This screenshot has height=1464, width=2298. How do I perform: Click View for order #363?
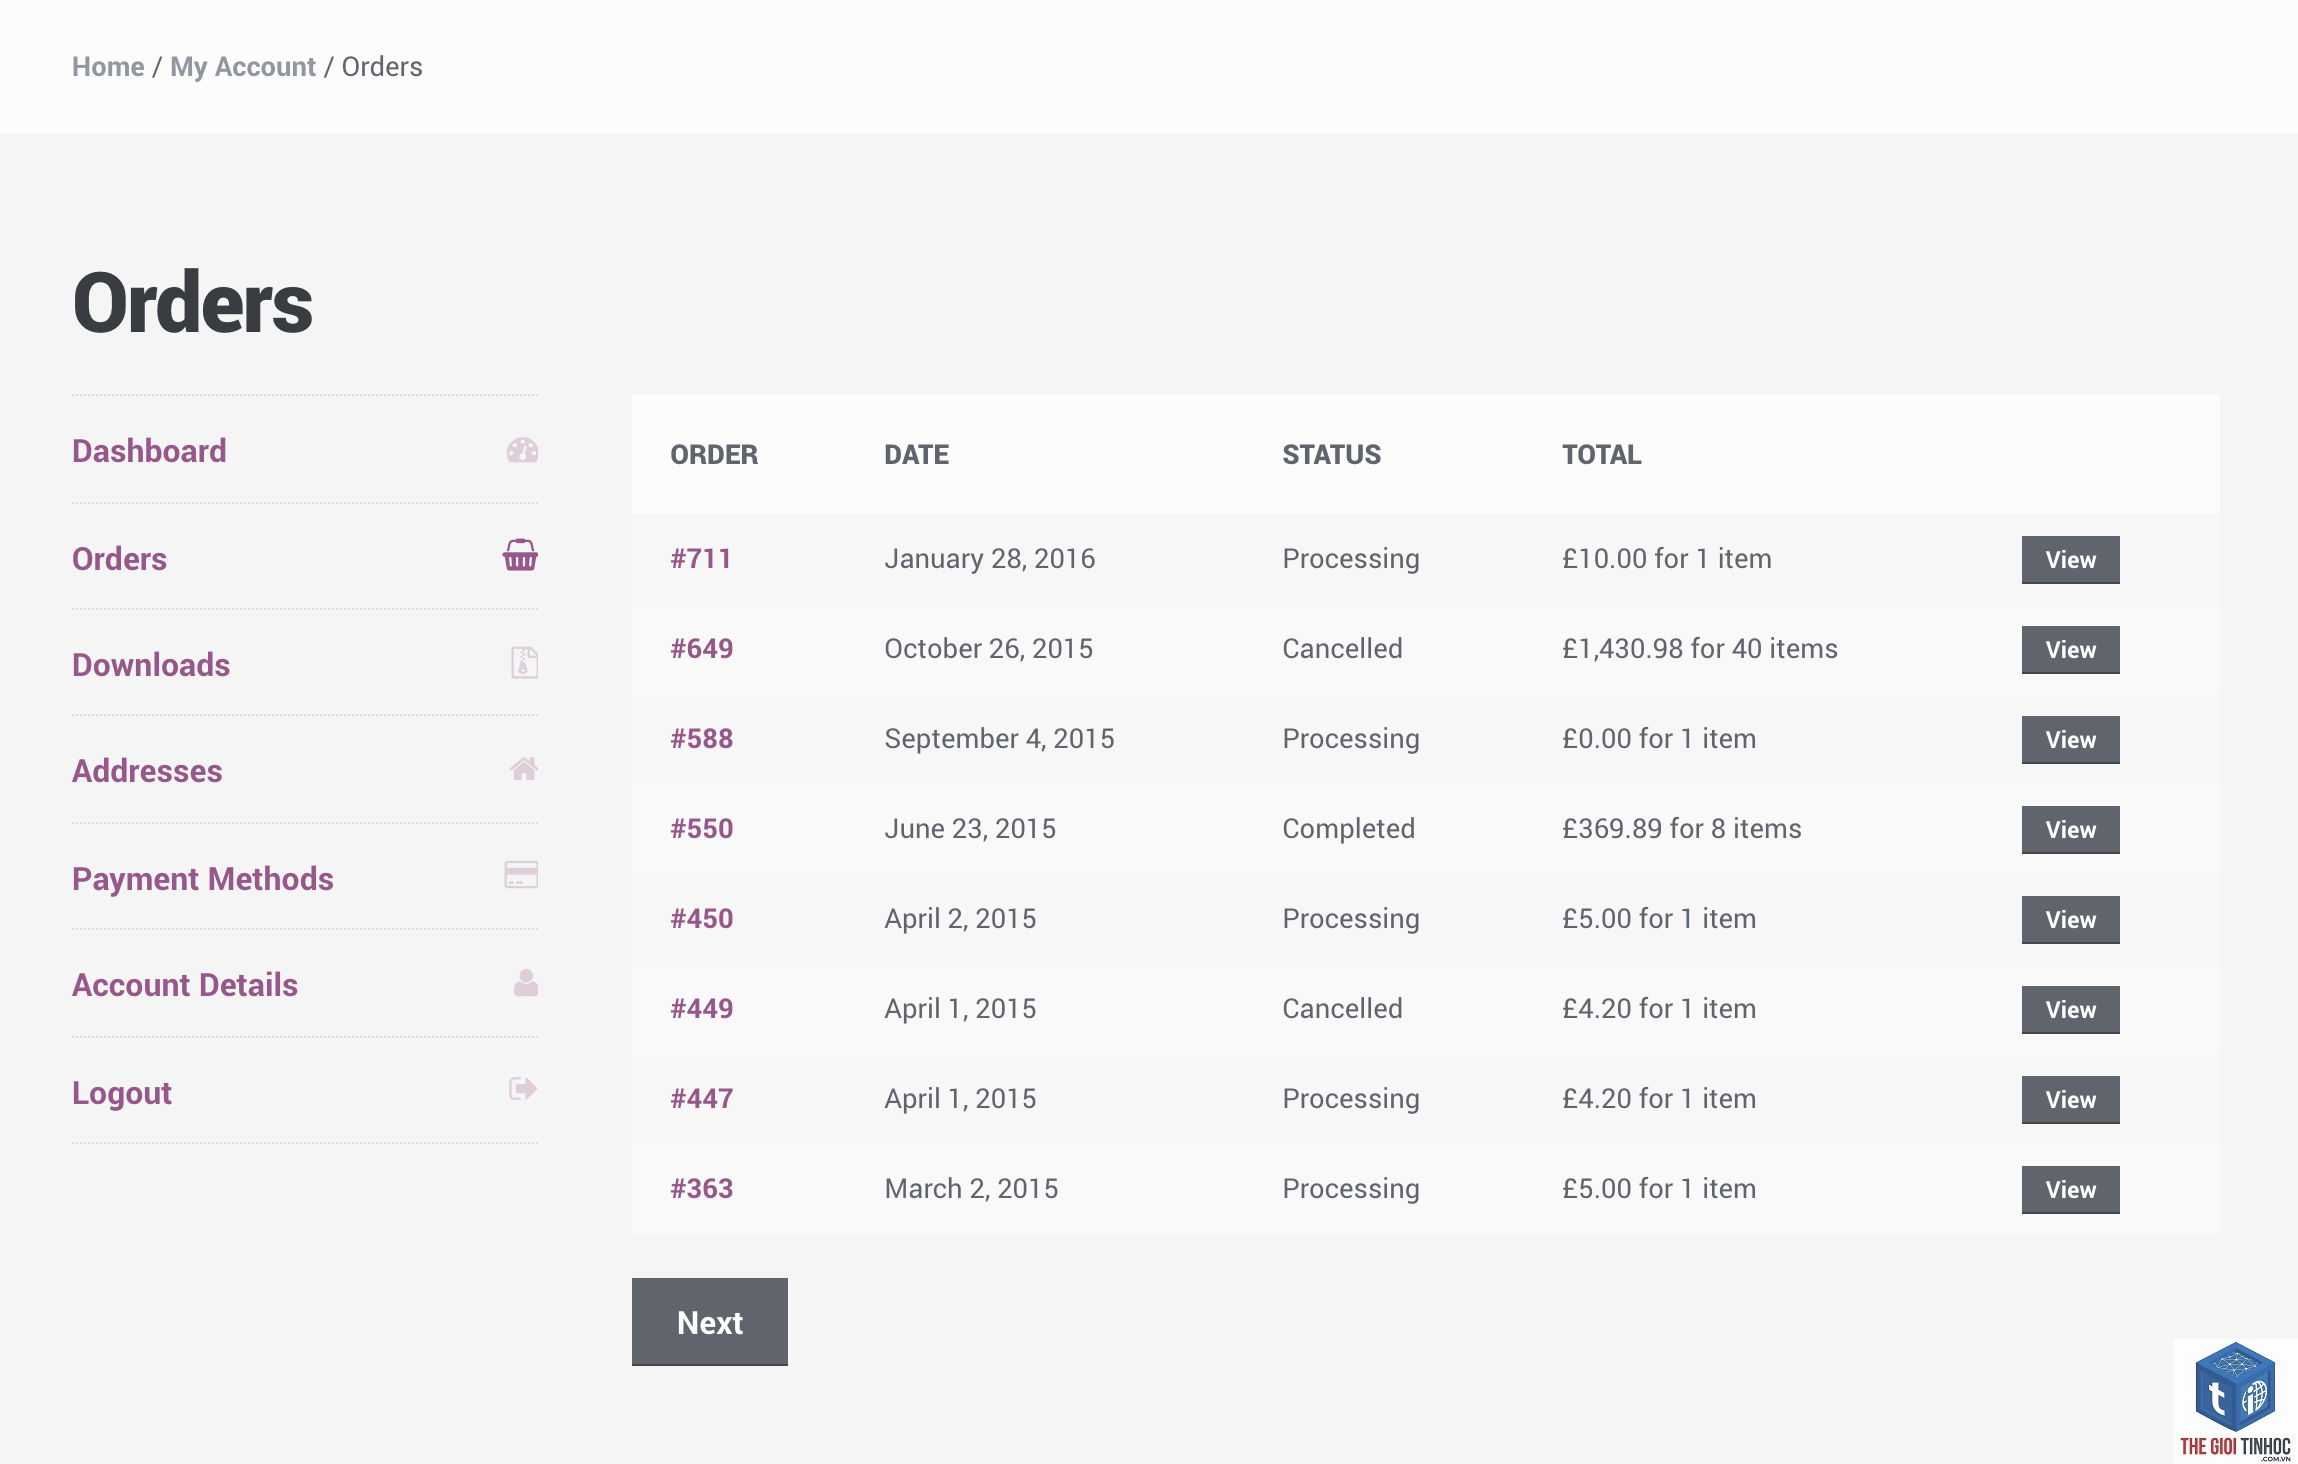pos(2071,1190)
